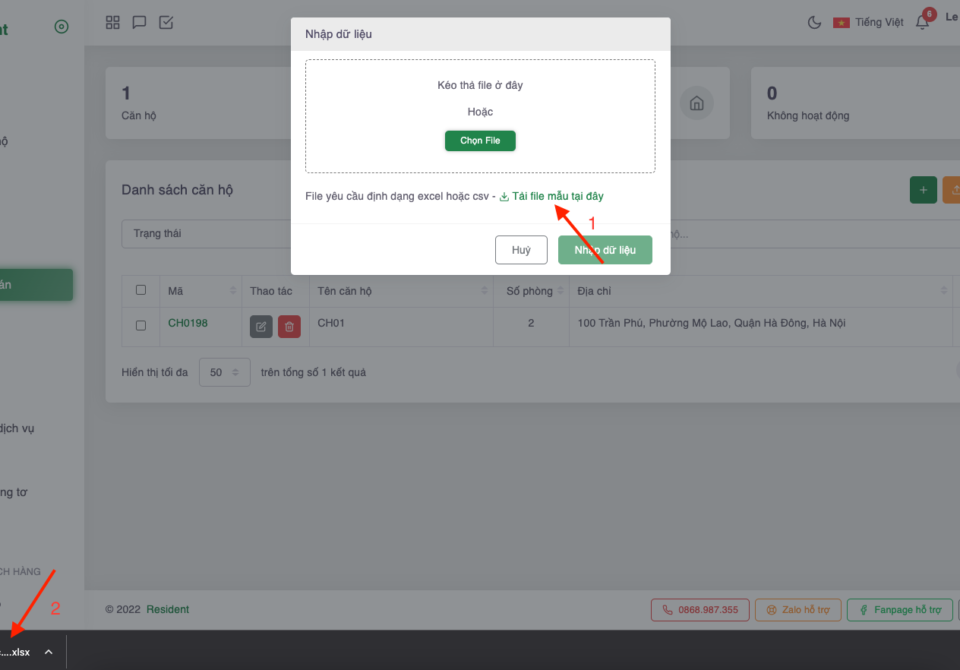The width and height of the screenshot is (960, 670).
Task: Click the sidebar collapse circle icon
Action: pyautogui.click(x=61, y=27)
